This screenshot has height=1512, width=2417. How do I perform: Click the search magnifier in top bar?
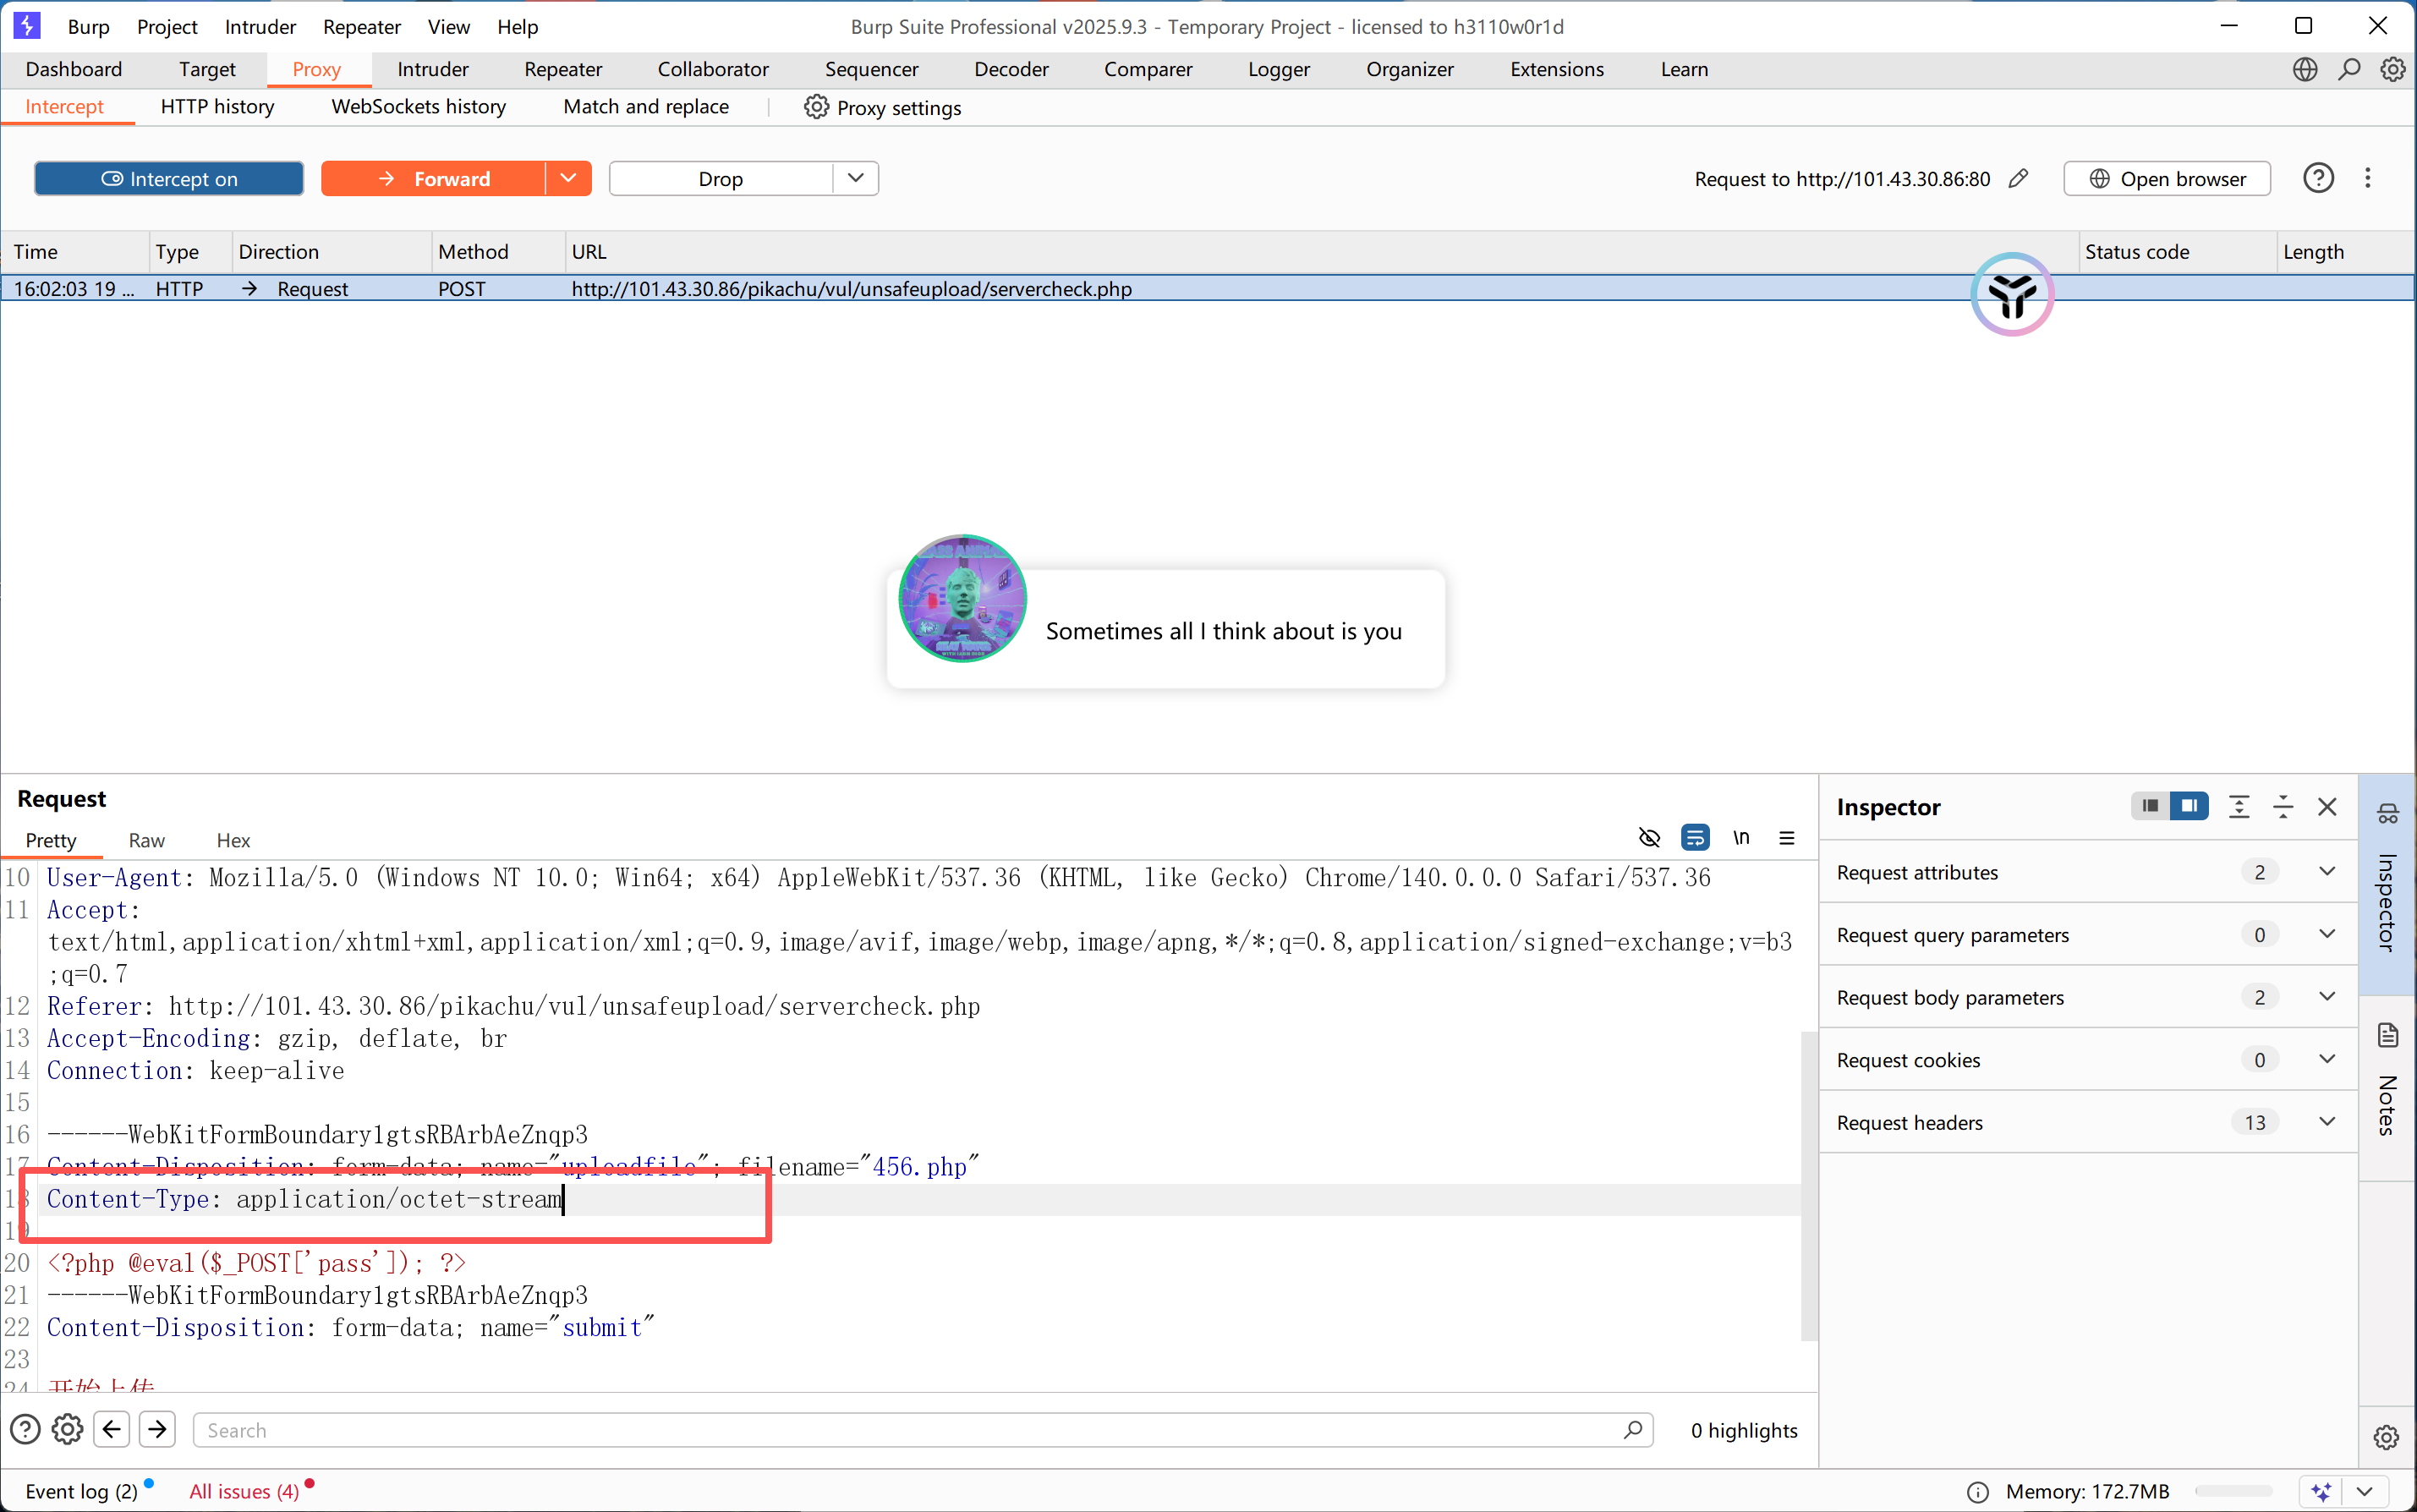(2349, 69)
